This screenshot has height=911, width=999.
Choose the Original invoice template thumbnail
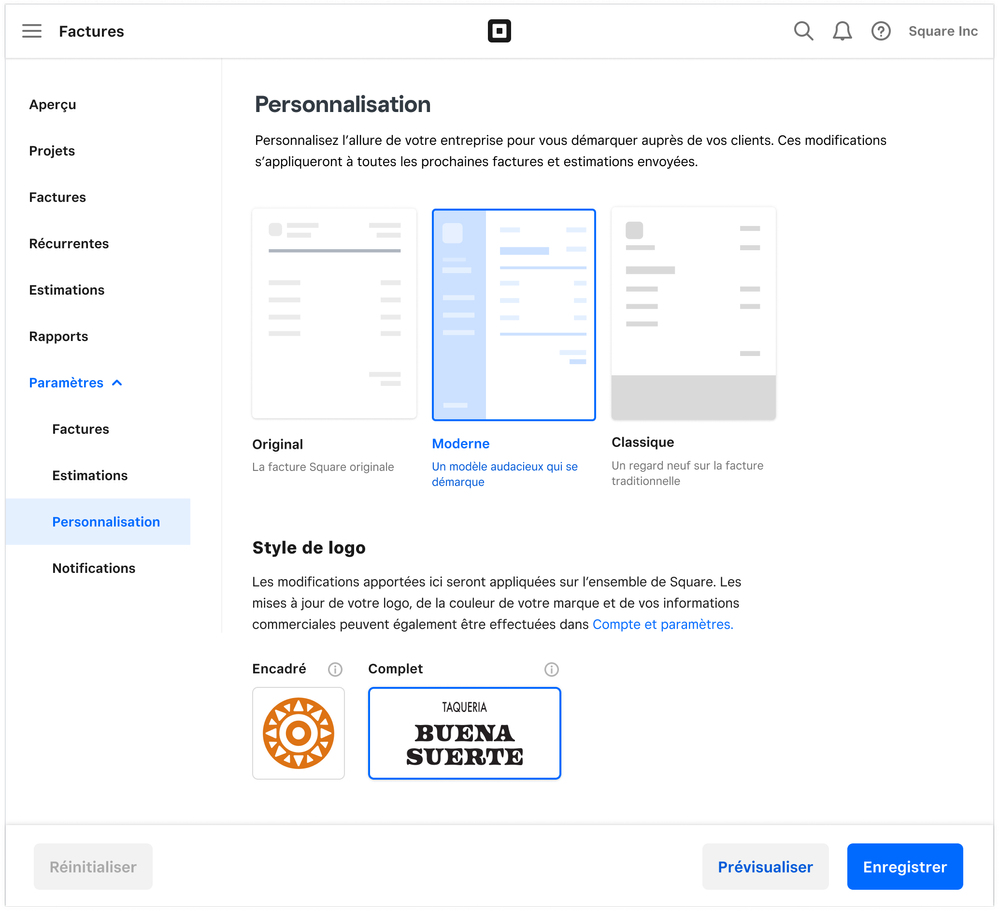(x=334, y=313)
